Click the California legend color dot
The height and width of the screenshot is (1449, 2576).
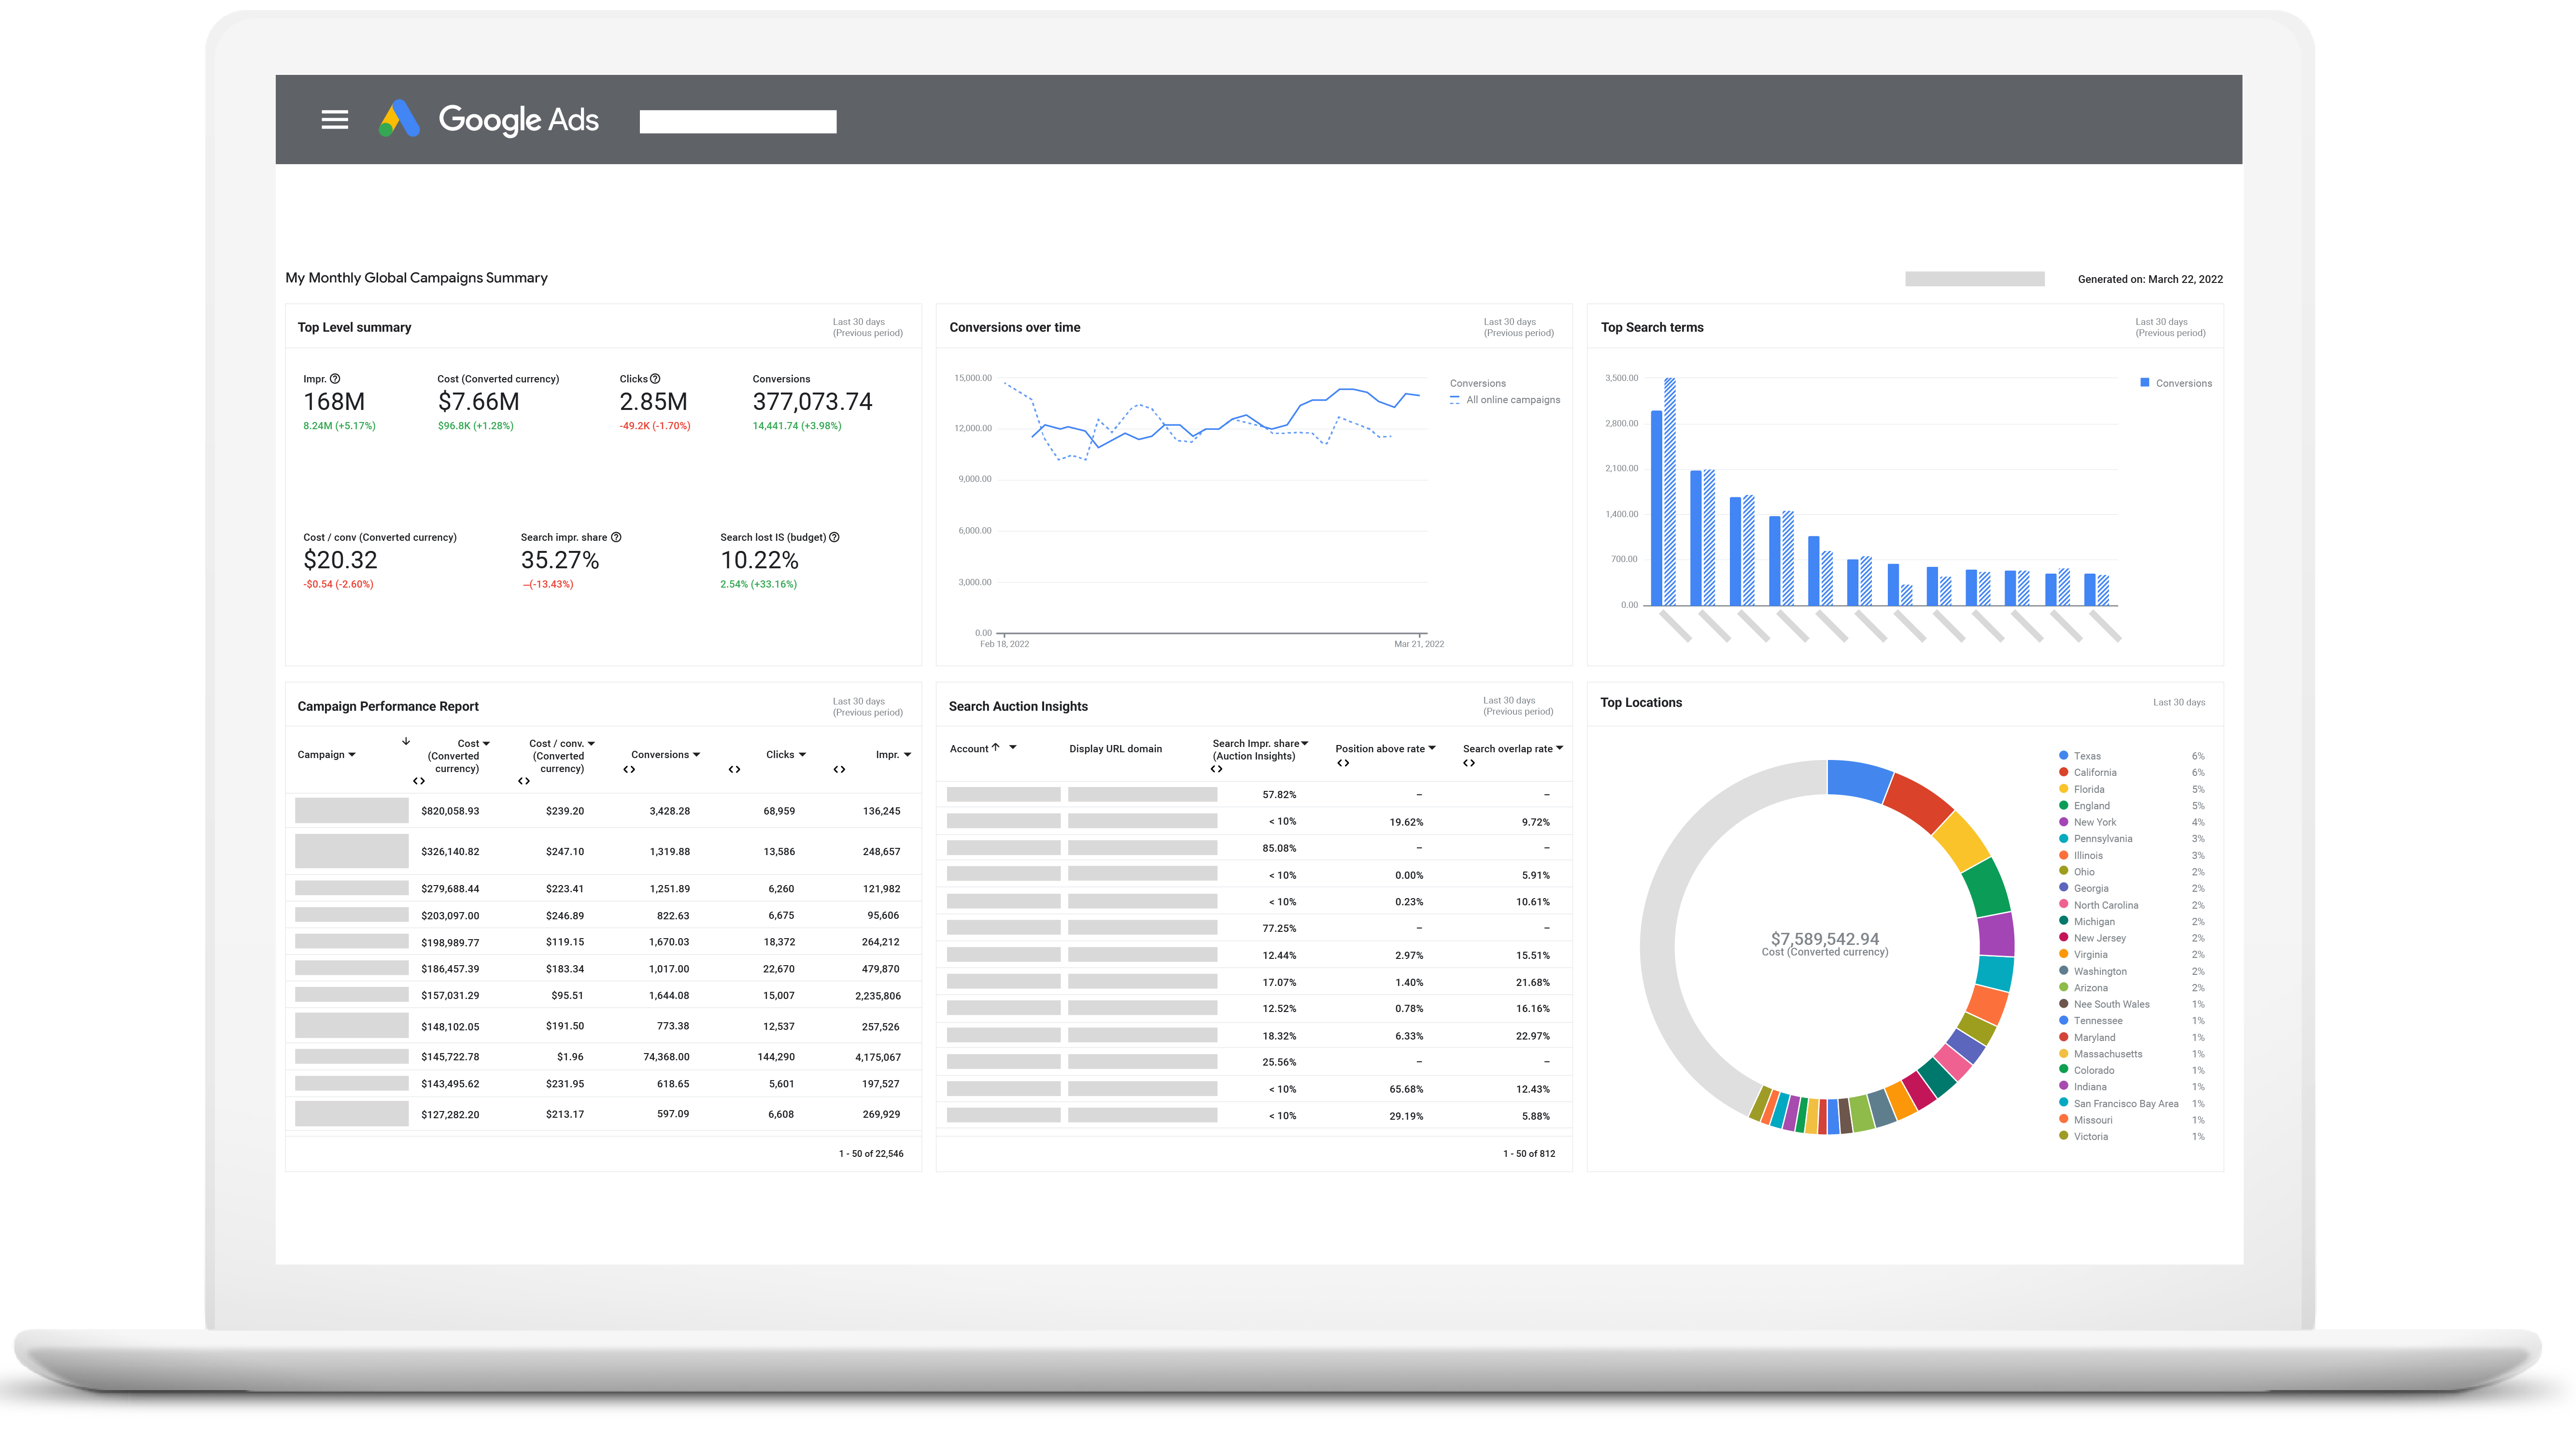(x=2063, y=772)
